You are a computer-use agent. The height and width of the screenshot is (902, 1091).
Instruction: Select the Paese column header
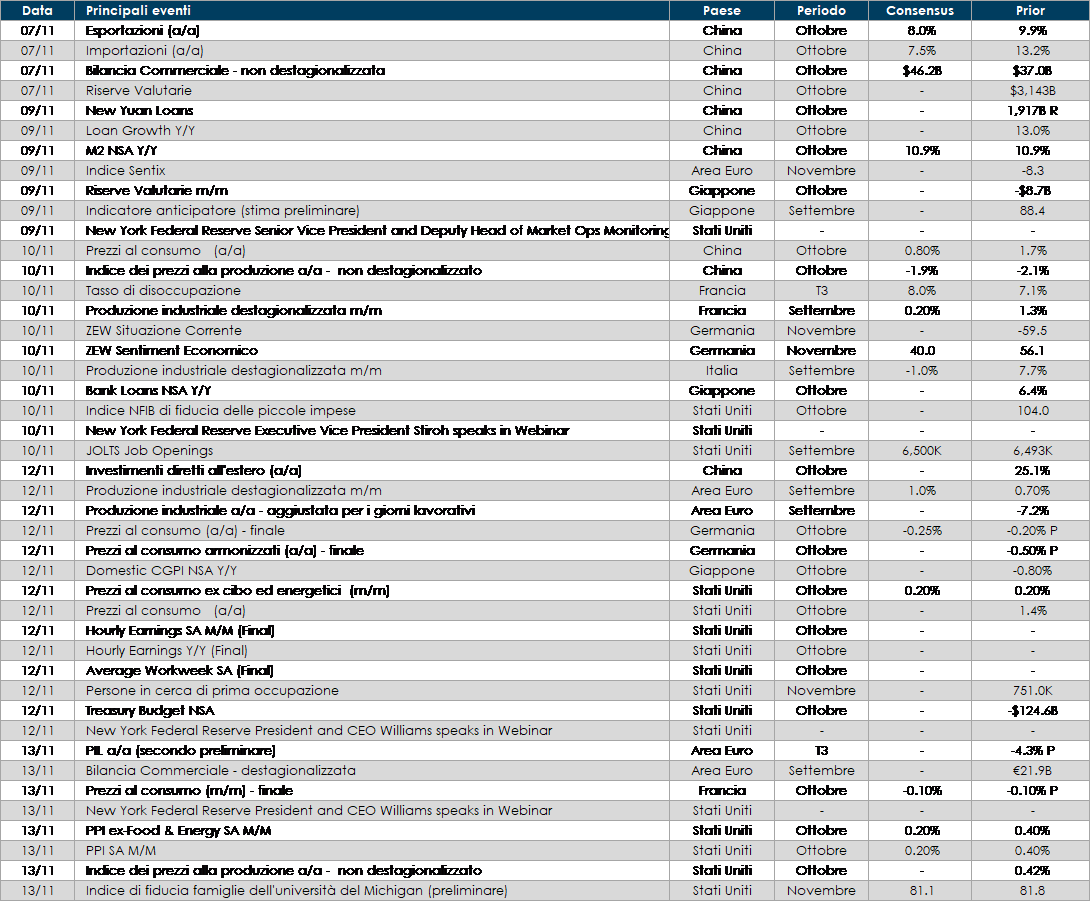point(722,11)
